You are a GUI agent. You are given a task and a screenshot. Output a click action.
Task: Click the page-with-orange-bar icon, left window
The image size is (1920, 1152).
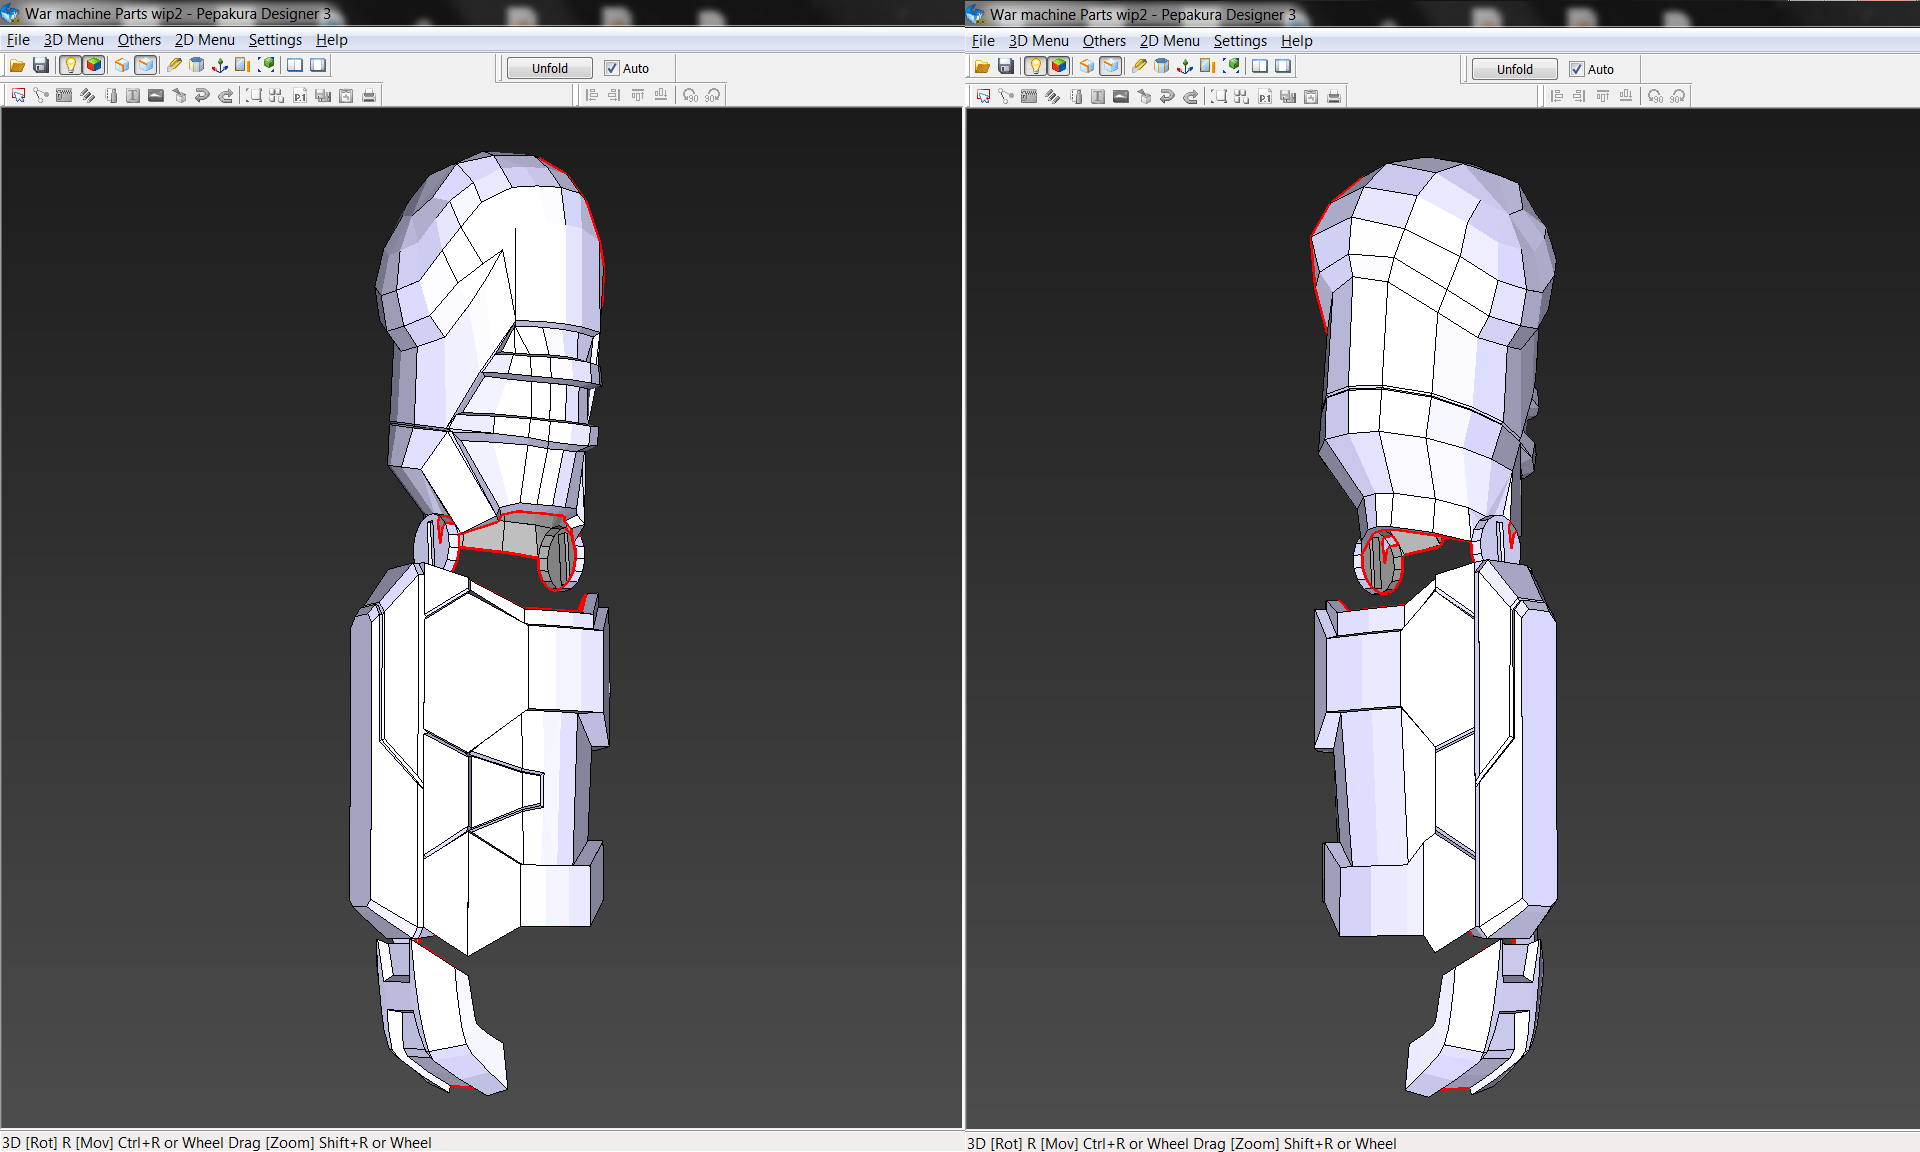pyautogui.click(x=243, y=65)
